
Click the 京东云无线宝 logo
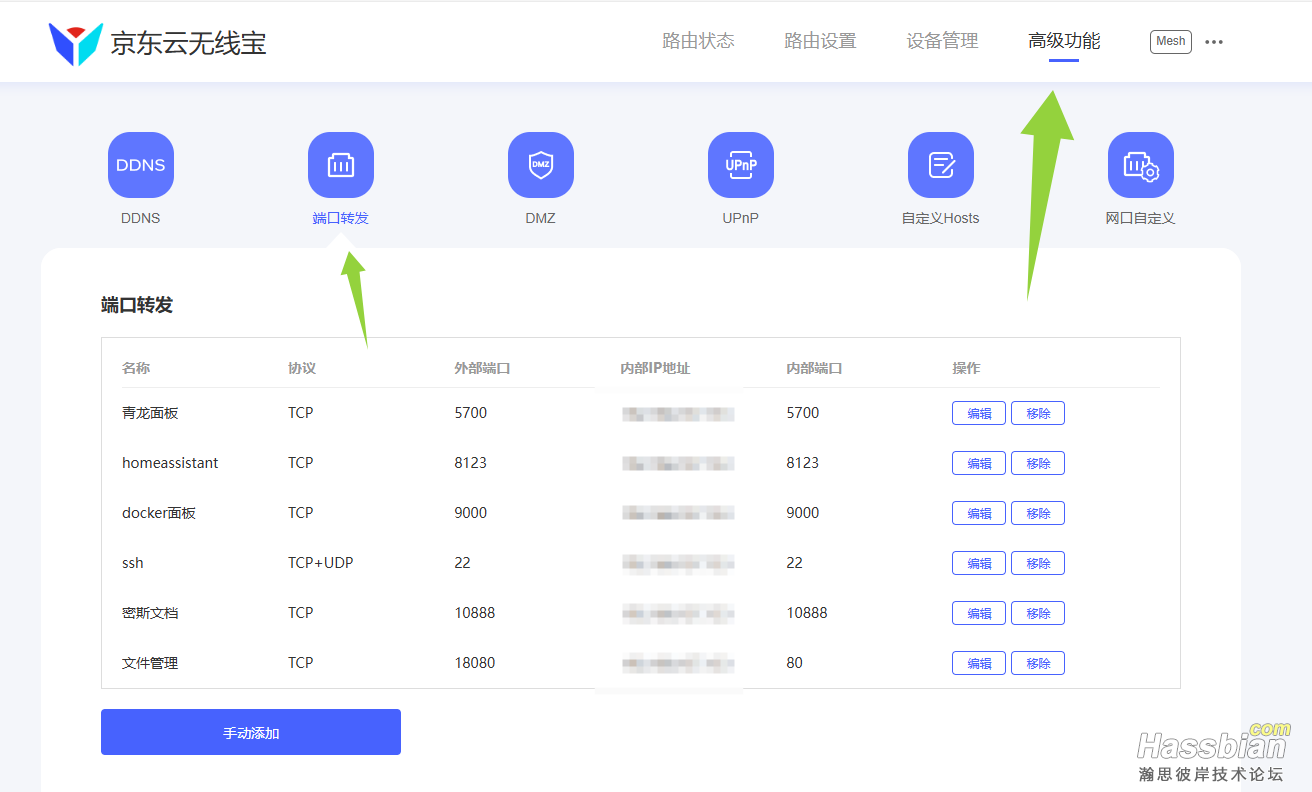(x=158, y=43)
